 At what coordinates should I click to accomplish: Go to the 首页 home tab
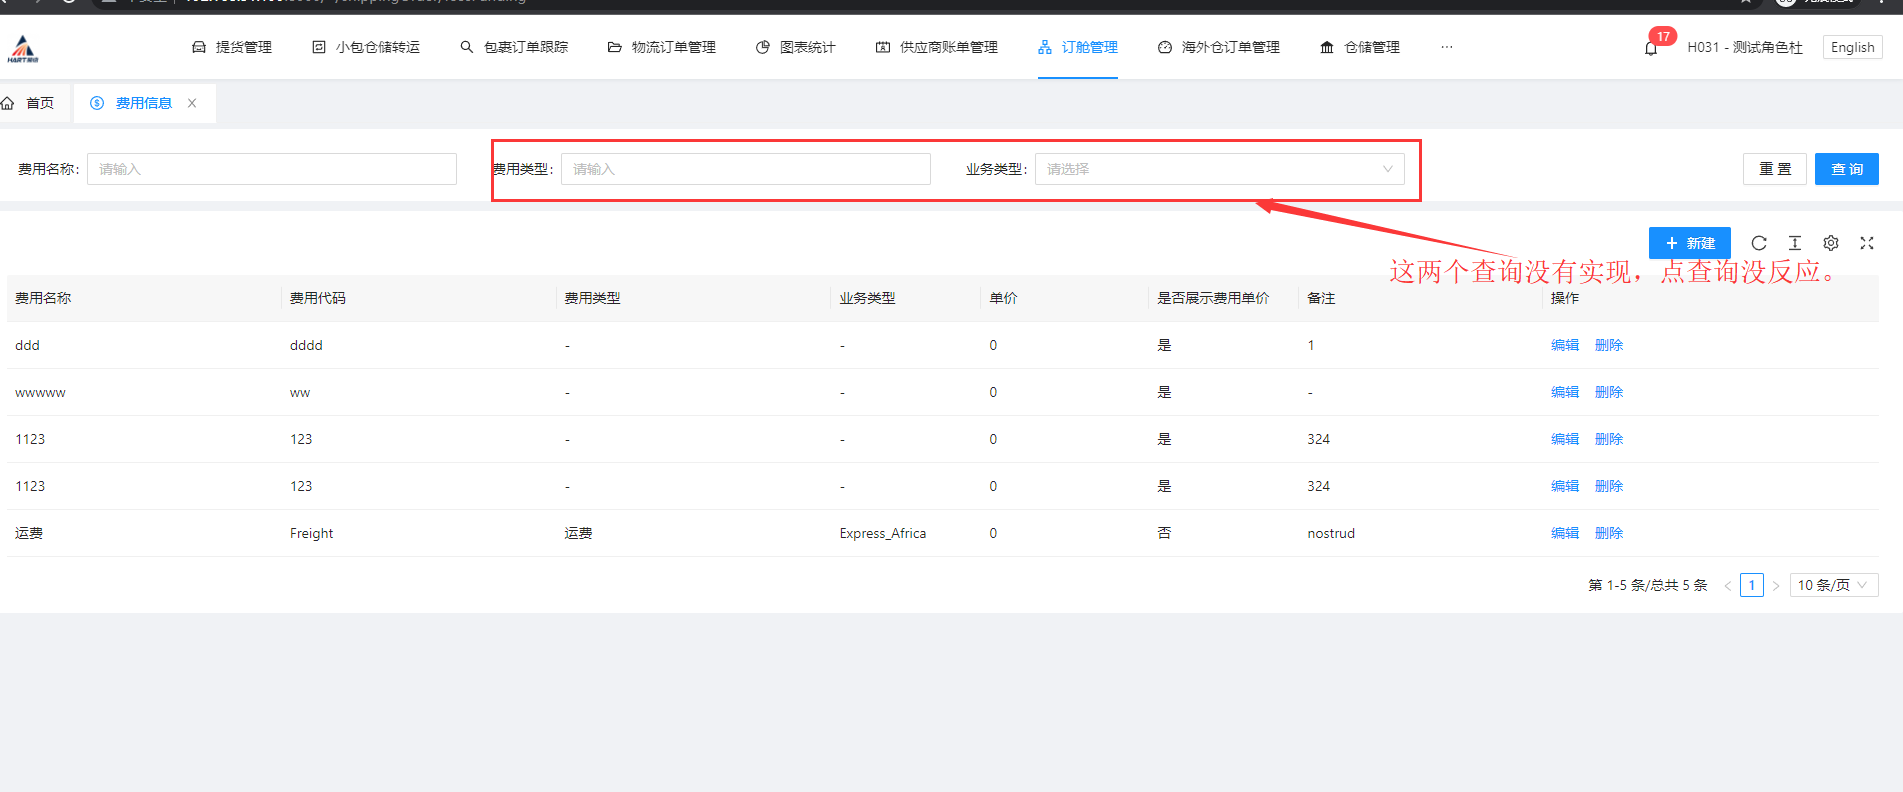click(30, 103)
